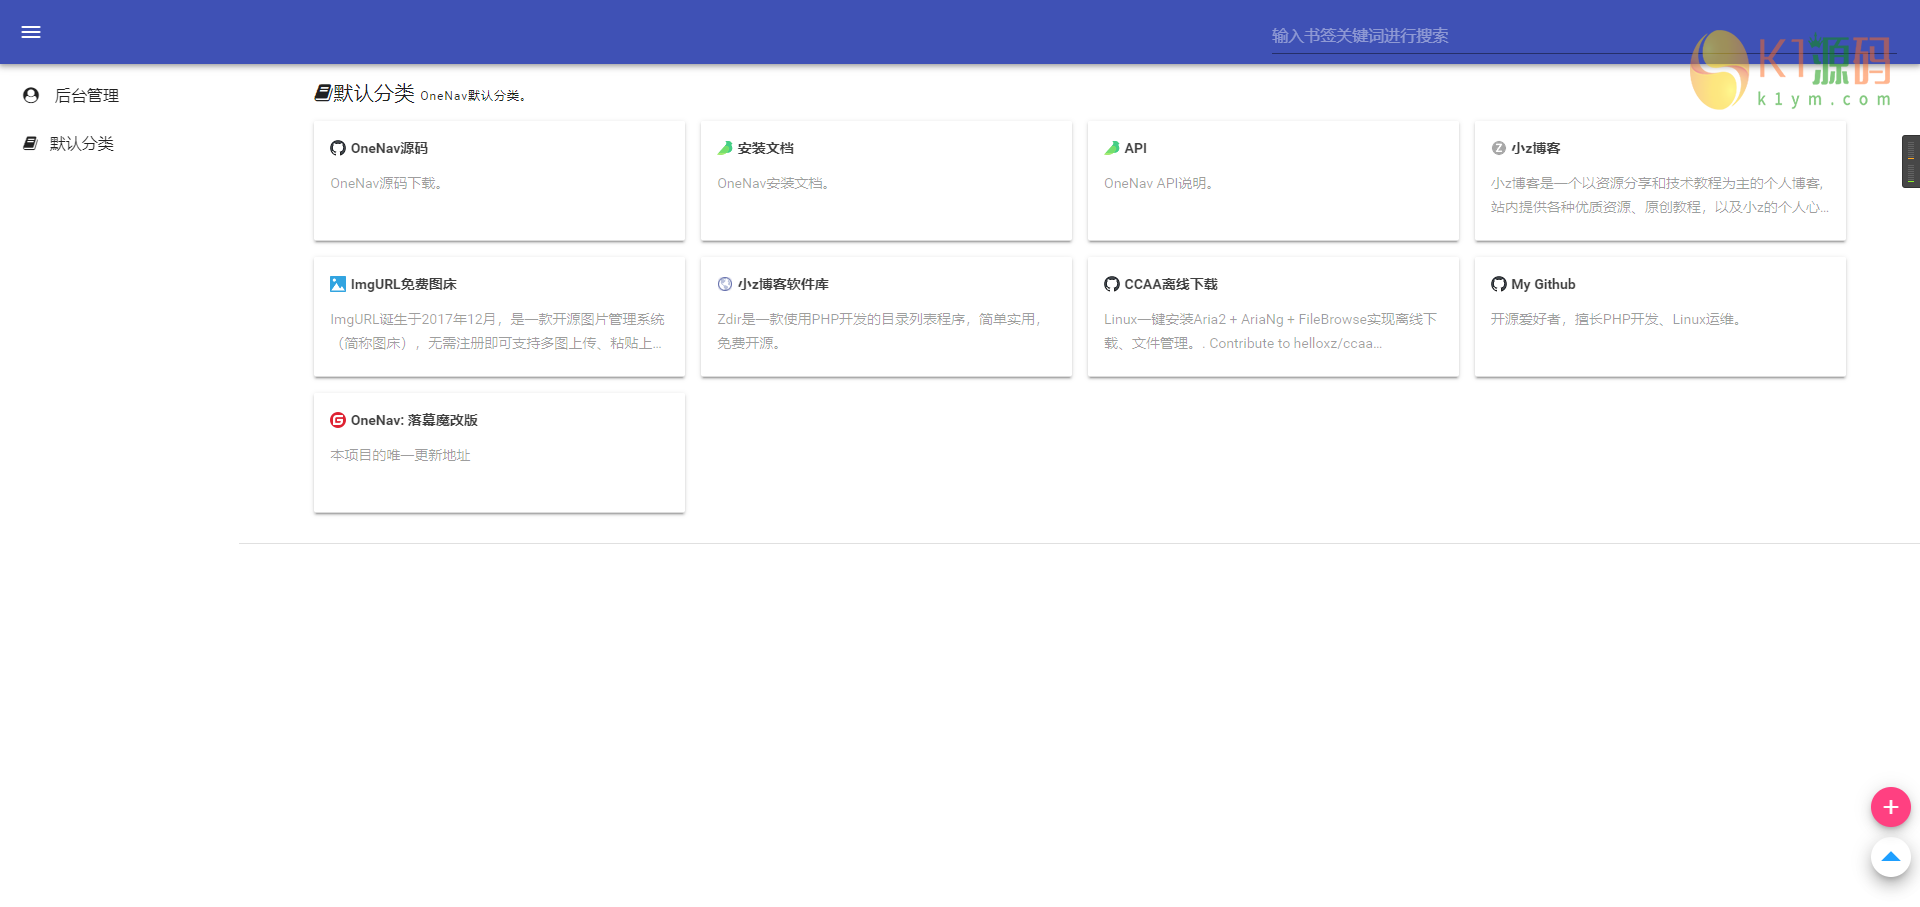This screenshot has height=907, width=1920.
Task: Click the description 本项目的唯一更新地址
Action: coord(400,455)
